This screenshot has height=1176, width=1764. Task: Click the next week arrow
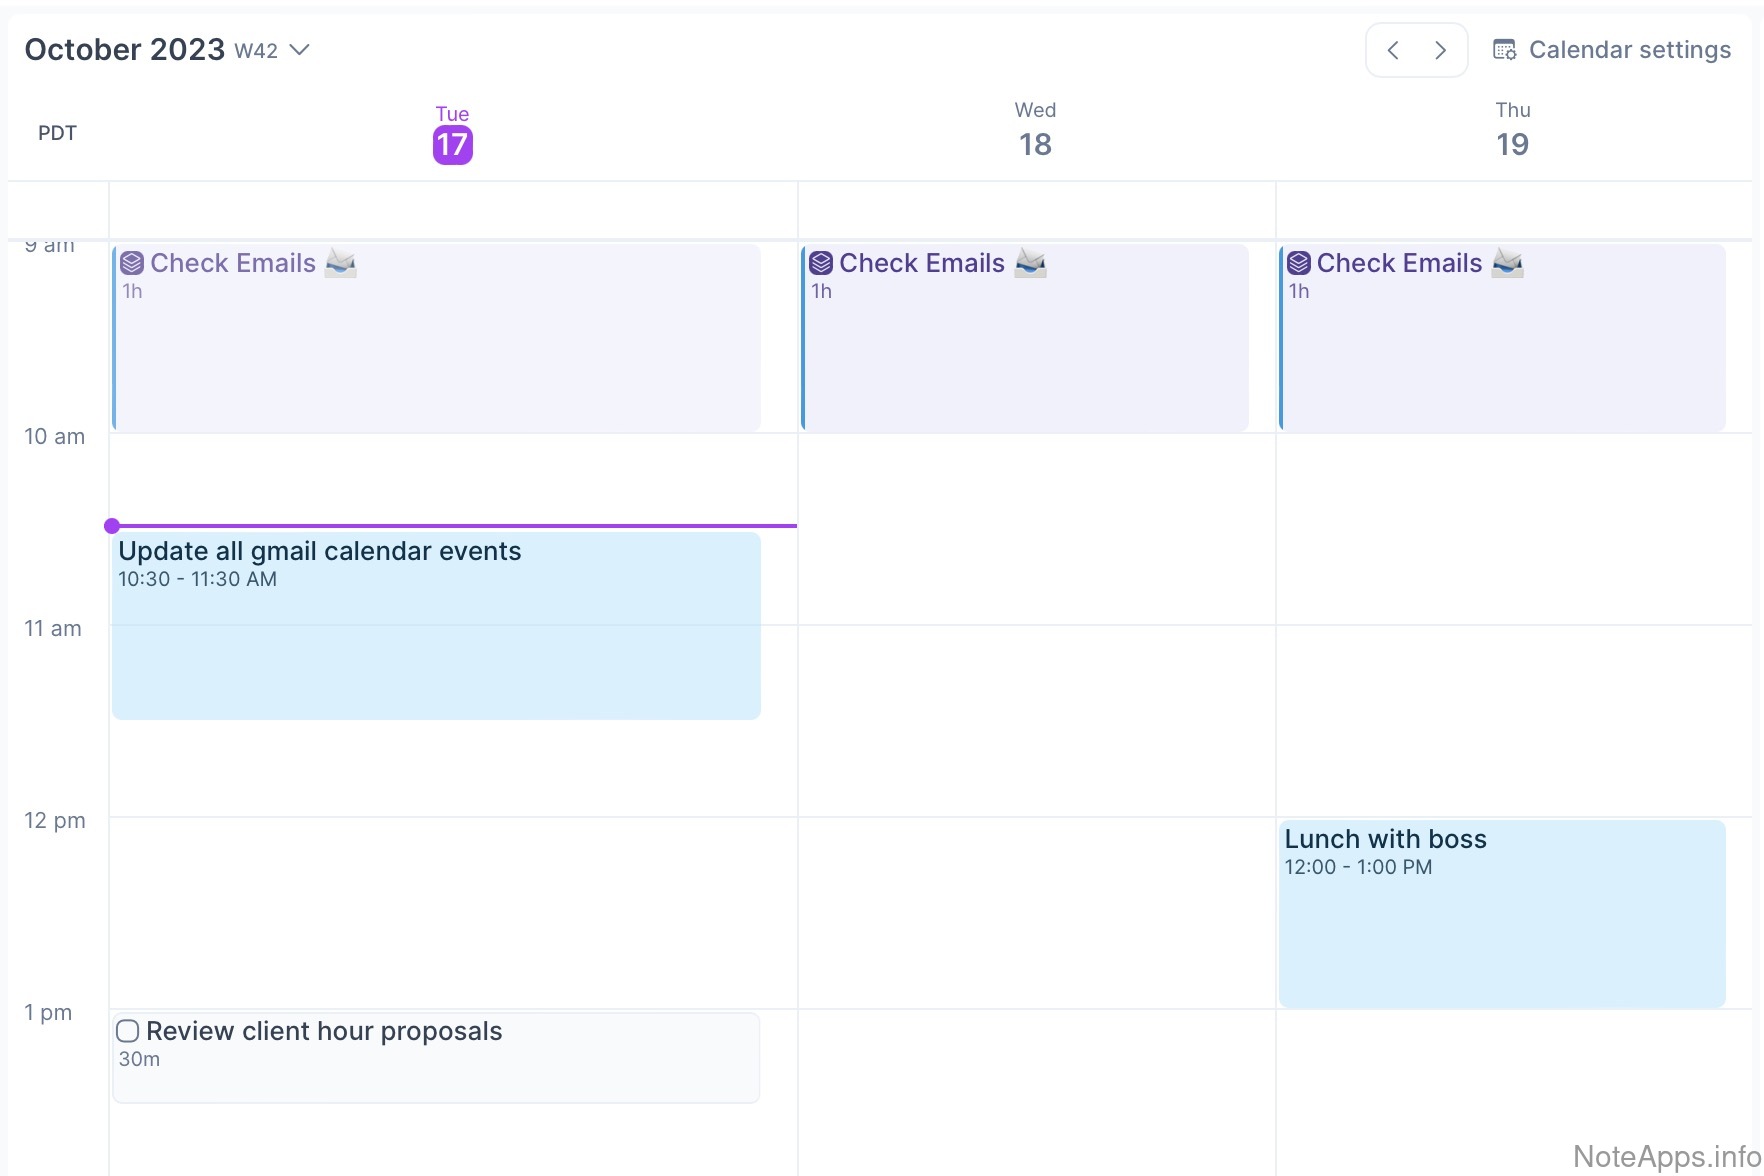pos(1440,50)
